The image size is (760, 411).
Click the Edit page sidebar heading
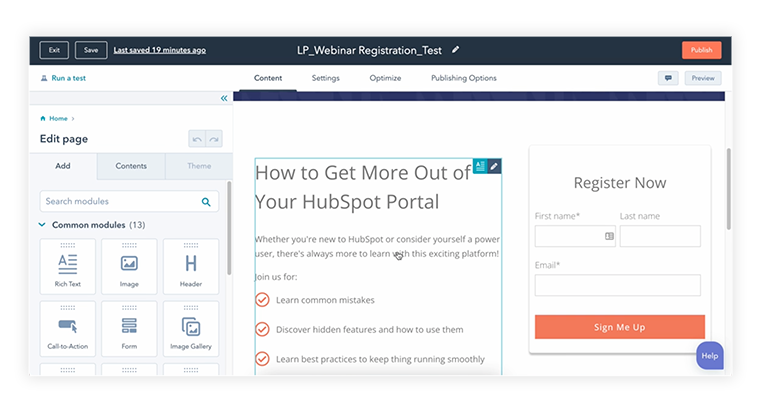pos(64,139)
